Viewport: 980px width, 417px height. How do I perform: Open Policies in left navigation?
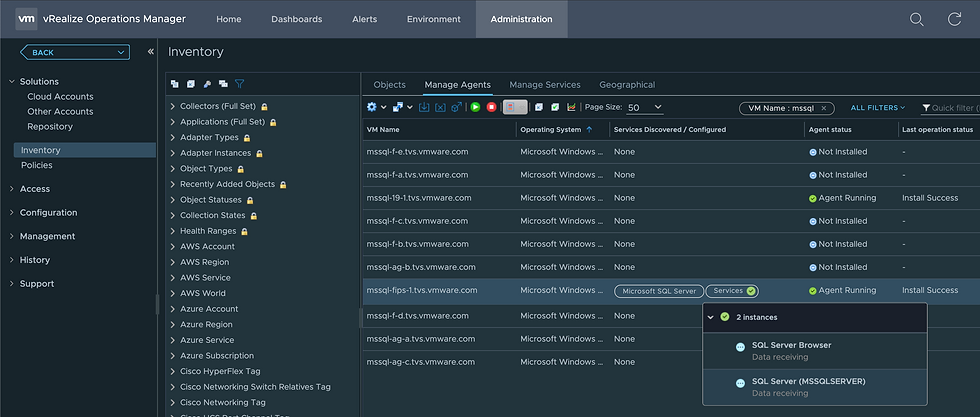point(37,166)
